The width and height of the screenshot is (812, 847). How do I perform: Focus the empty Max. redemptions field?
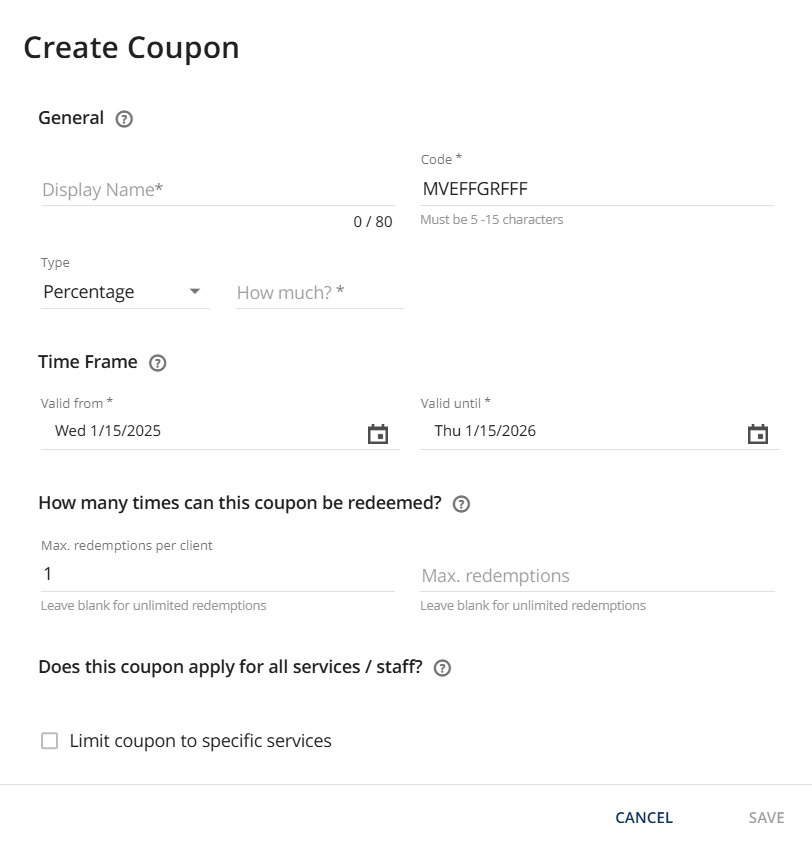(x=597, y=576)
